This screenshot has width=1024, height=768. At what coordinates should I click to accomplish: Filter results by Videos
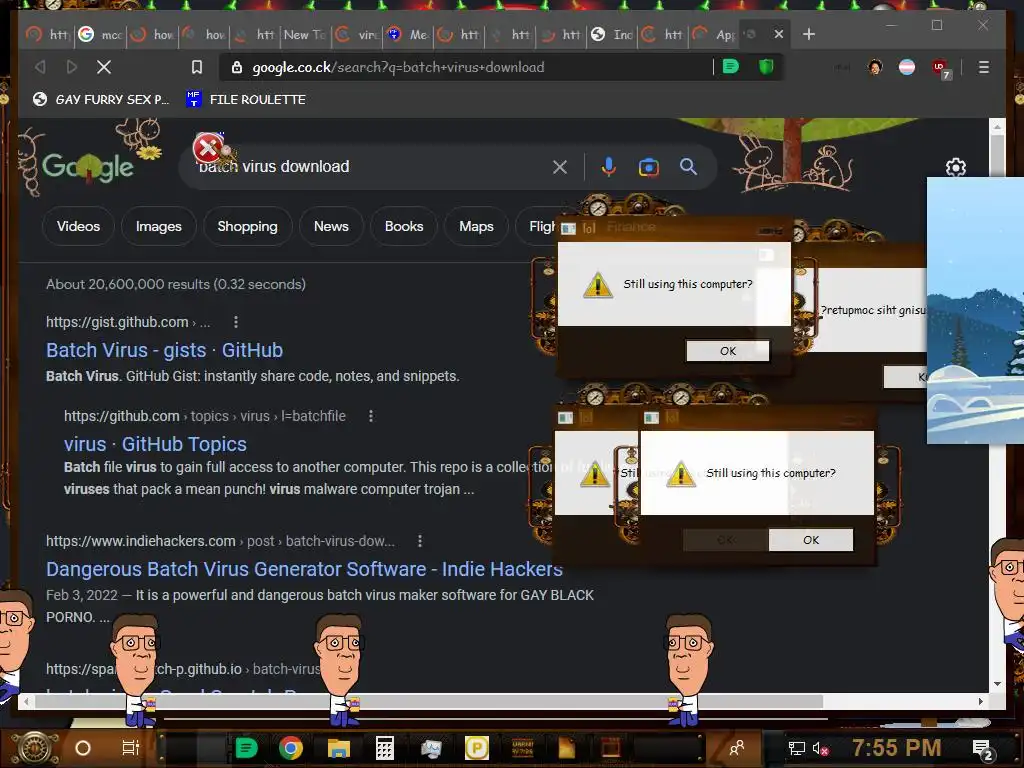tap(78, 227)
